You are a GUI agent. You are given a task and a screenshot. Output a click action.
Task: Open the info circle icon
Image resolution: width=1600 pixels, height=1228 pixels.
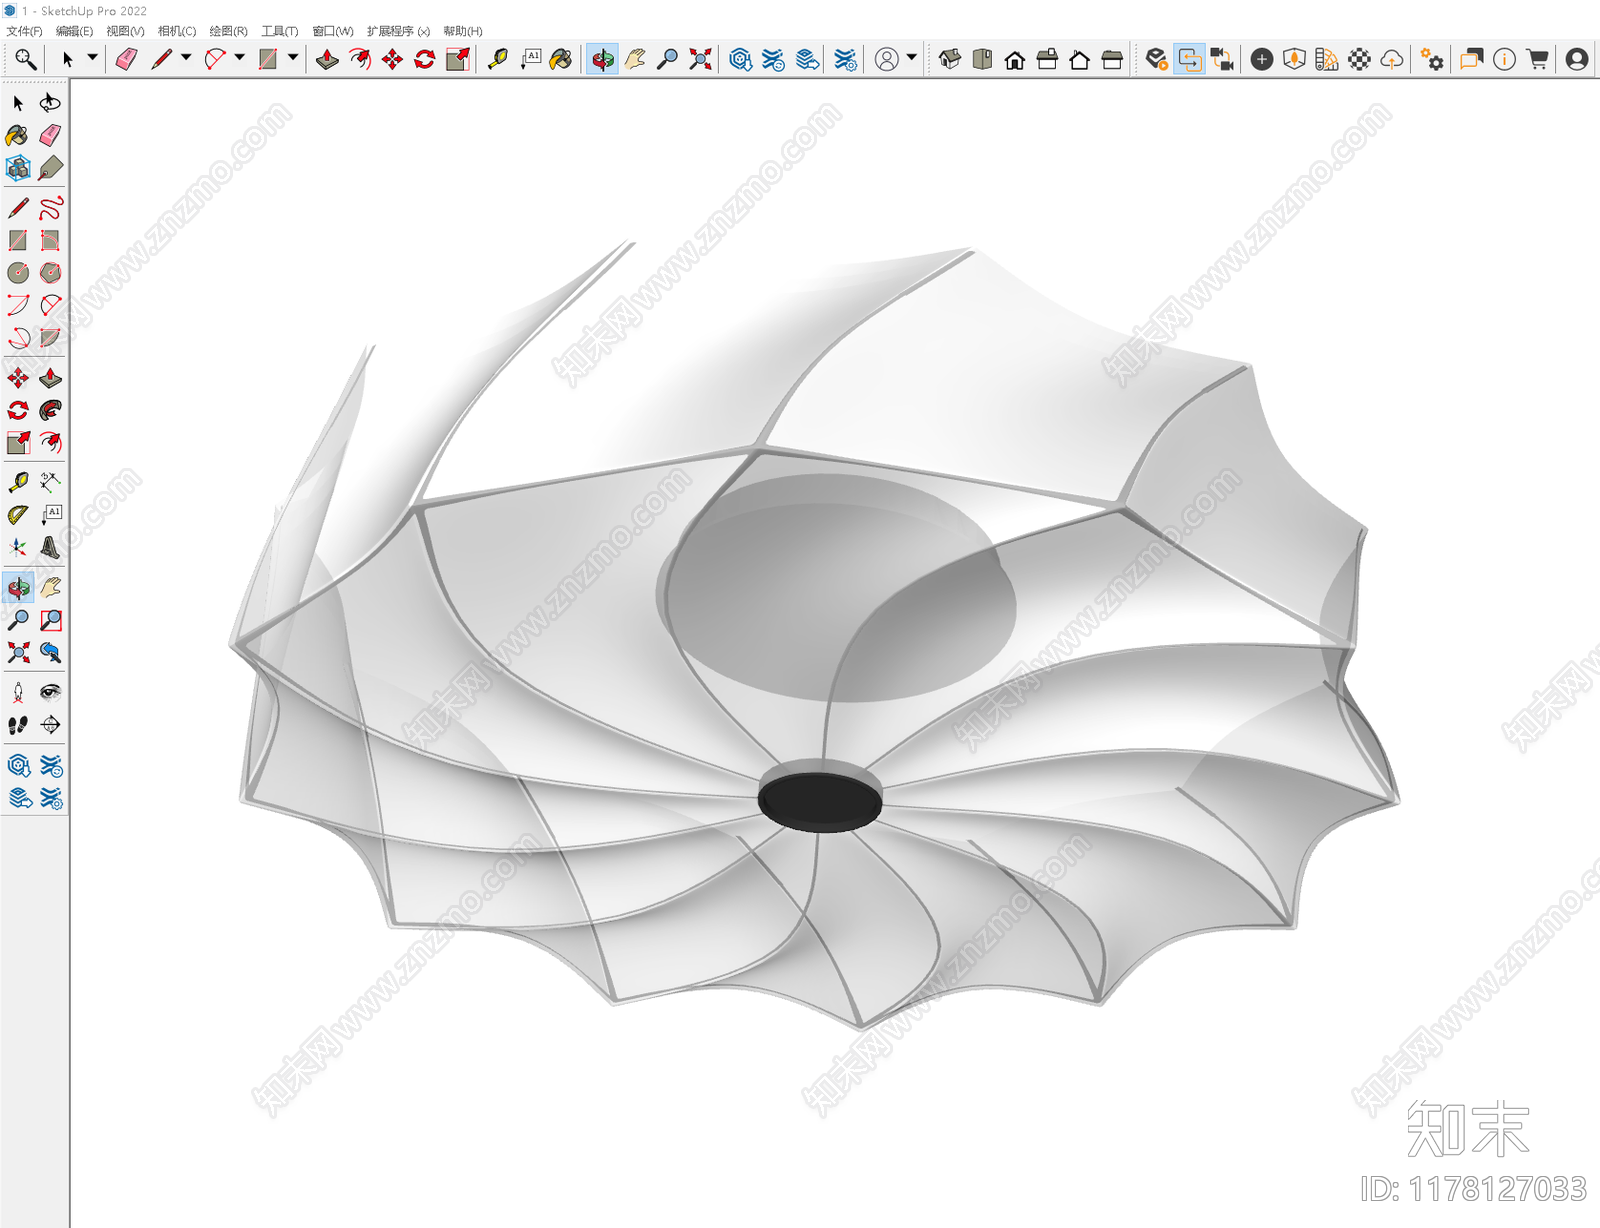(x=1504, y=59)
